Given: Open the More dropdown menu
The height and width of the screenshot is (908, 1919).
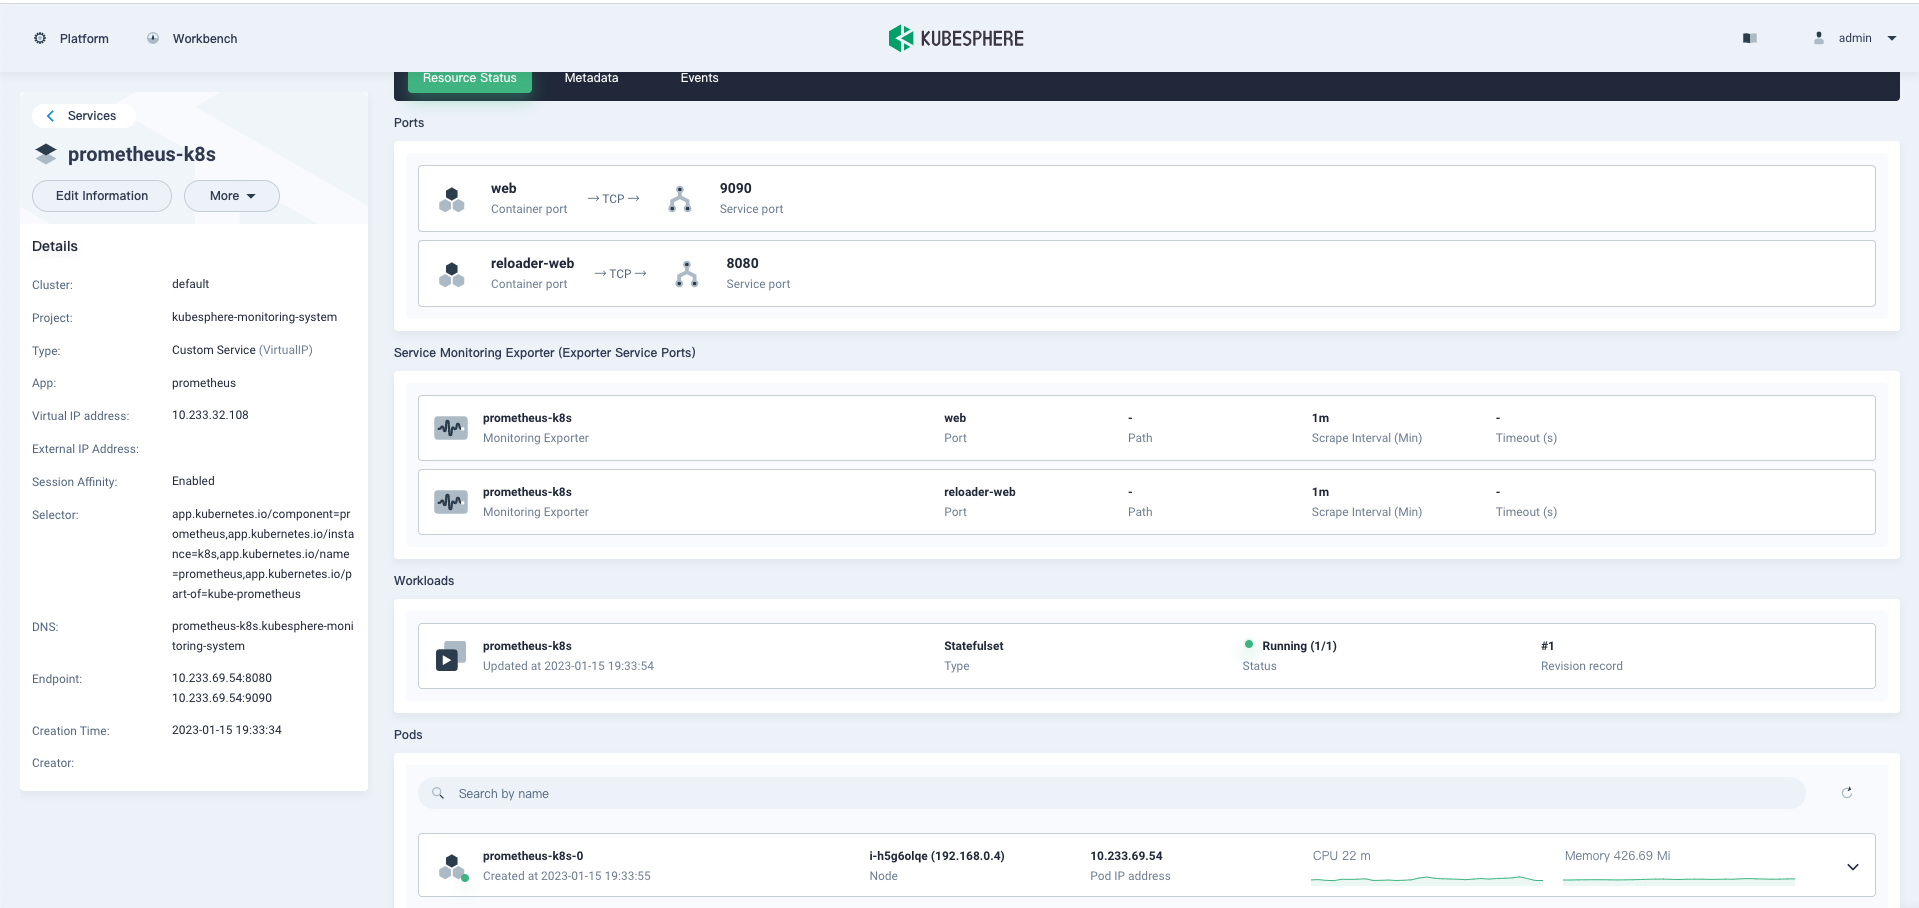Looking at the screenshot, I should click(x=232, y=196).
